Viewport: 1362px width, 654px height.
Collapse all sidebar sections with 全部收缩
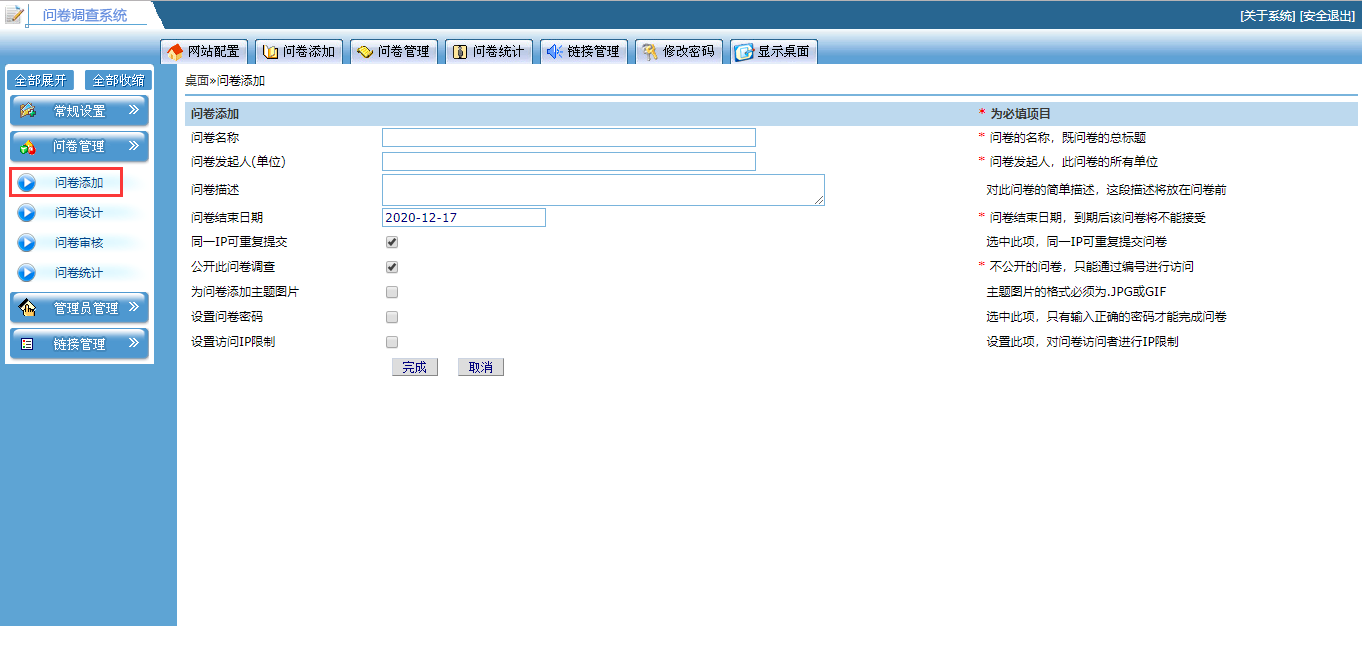tap(118, 80)
